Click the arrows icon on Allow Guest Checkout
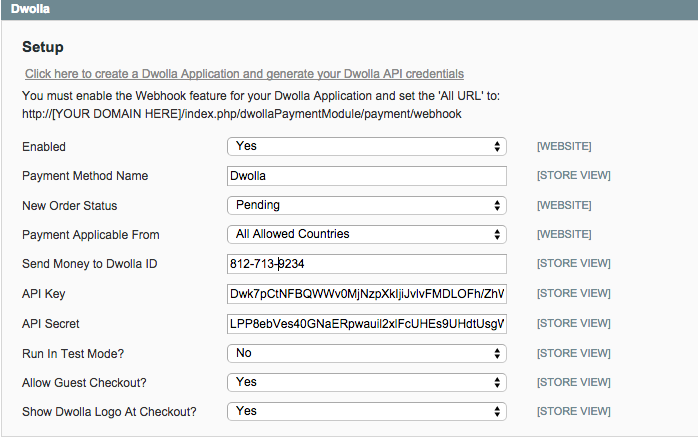 click(497, 382)
